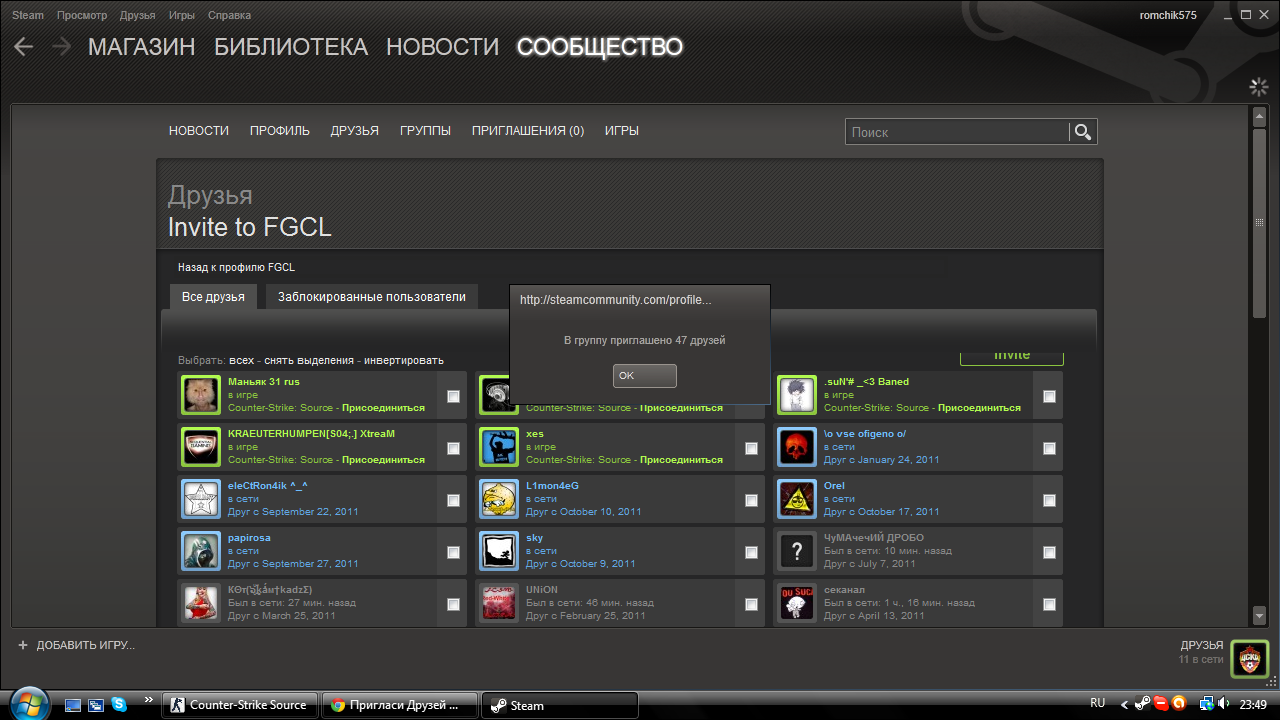Viewport: 1280px width, 720px height.
Task: Open Маньяк 31 rus avatar
Action: coord(201,395)
